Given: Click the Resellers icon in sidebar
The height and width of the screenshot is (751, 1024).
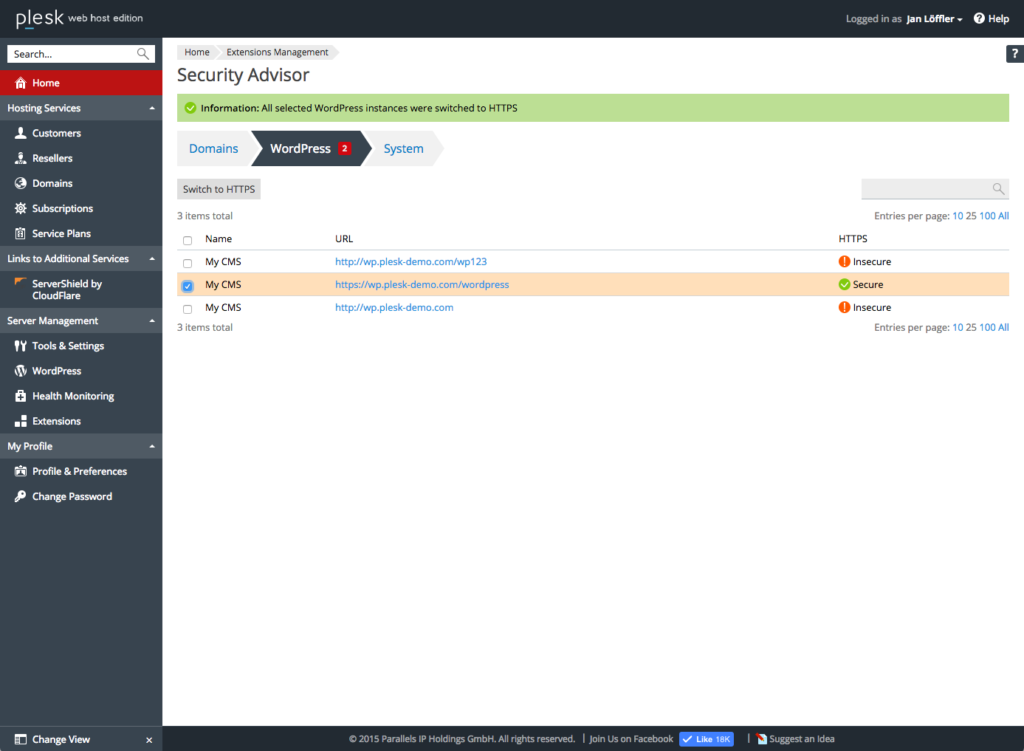Looking at the screenshot, I should (x=20, y=158).
